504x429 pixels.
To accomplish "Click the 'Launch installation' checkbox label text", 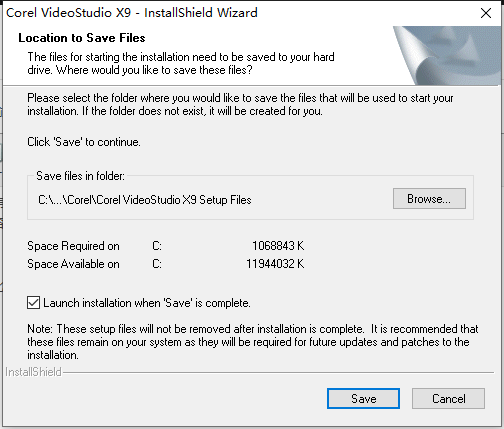I will pos(147,303).
